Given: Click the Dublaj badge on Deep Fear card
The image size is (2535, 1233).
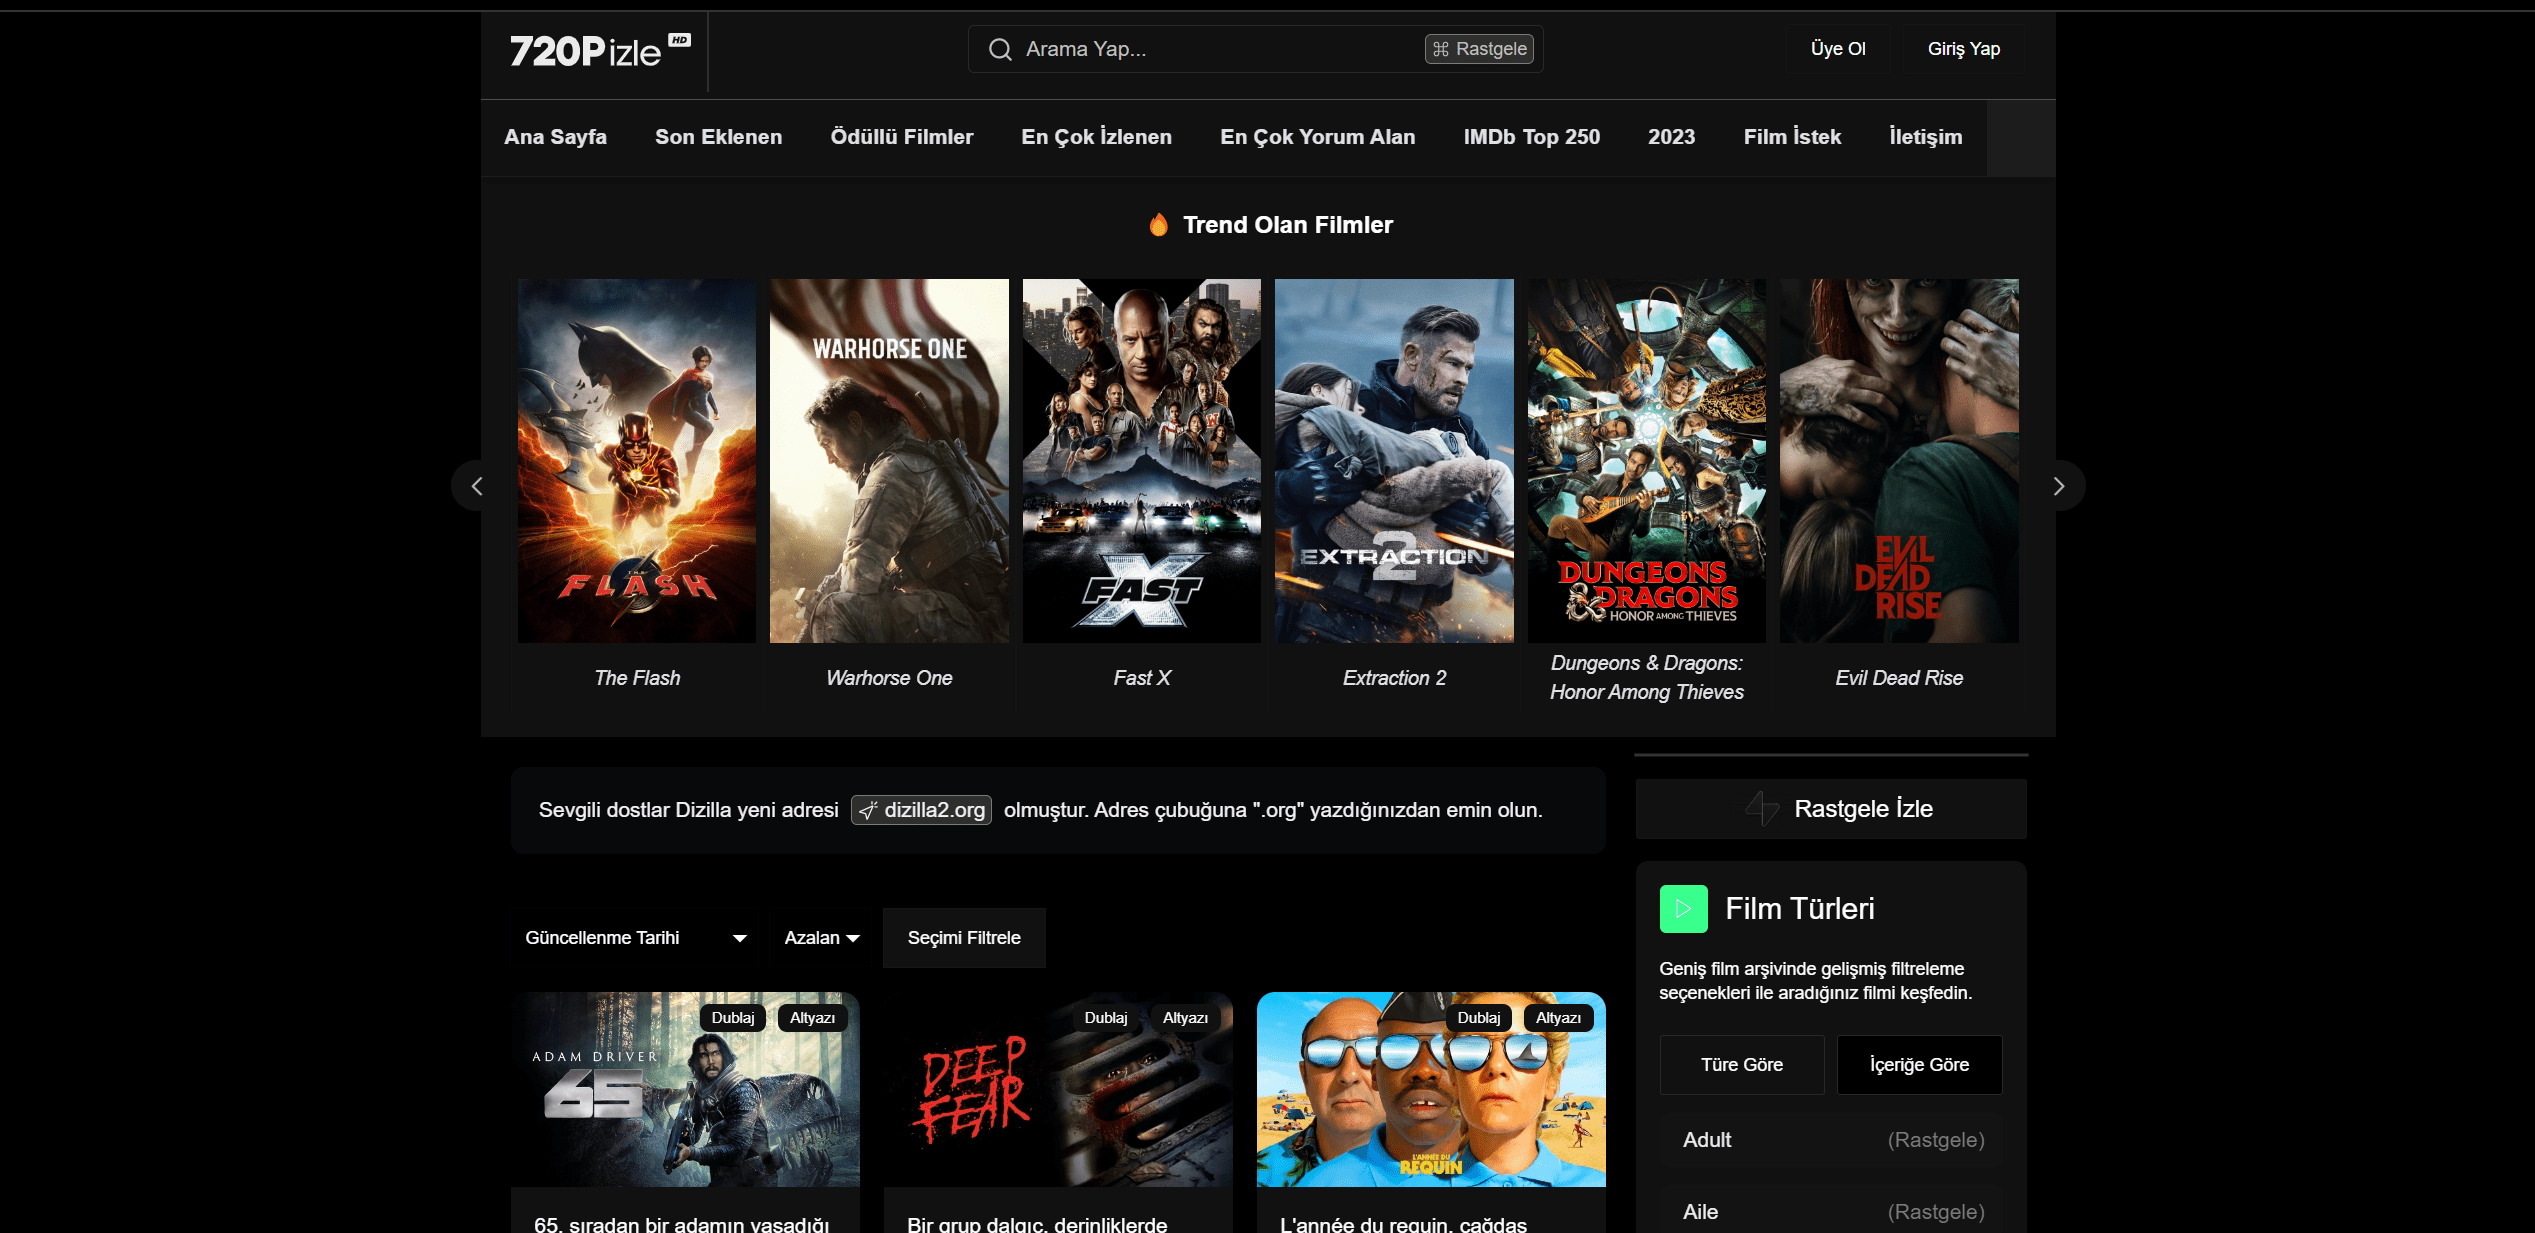Looking at the screenshot, I should (x=1106, y=1018).
